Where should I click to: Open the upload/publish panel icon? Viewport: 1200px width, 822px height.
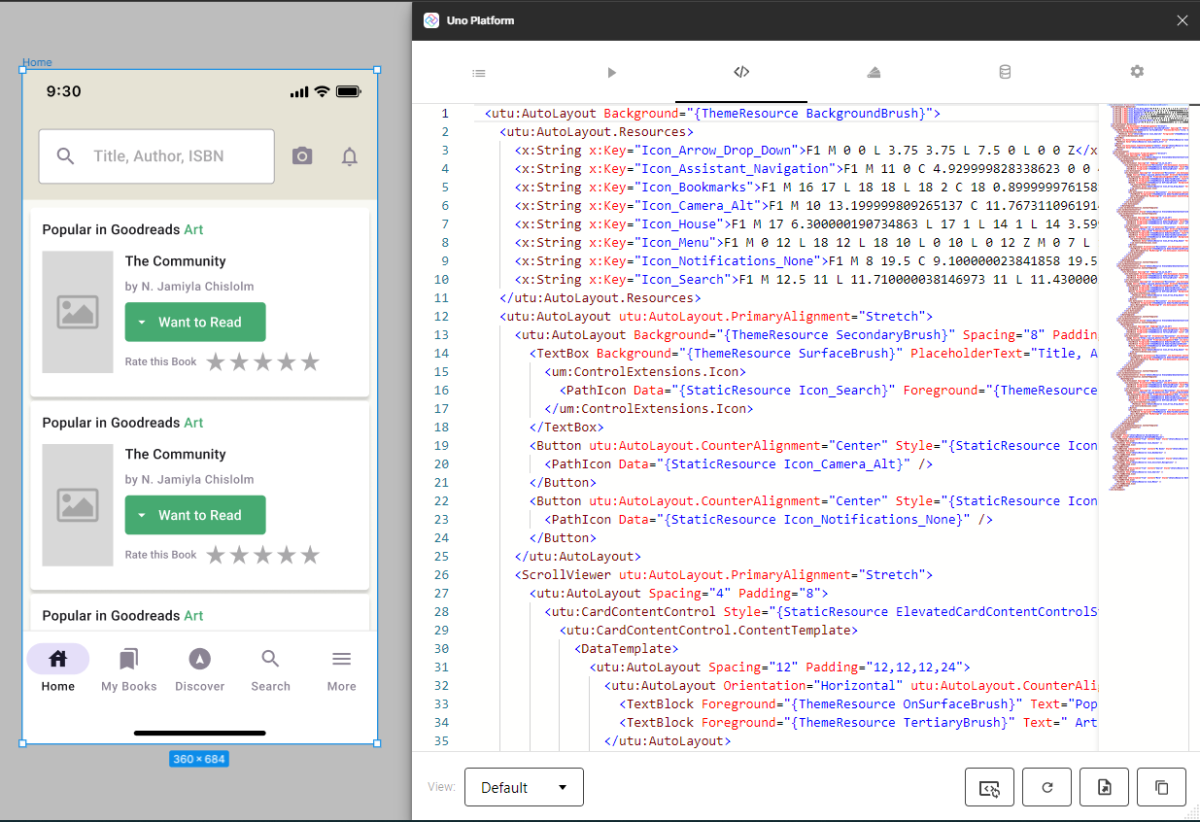click(x=873, y=72)
